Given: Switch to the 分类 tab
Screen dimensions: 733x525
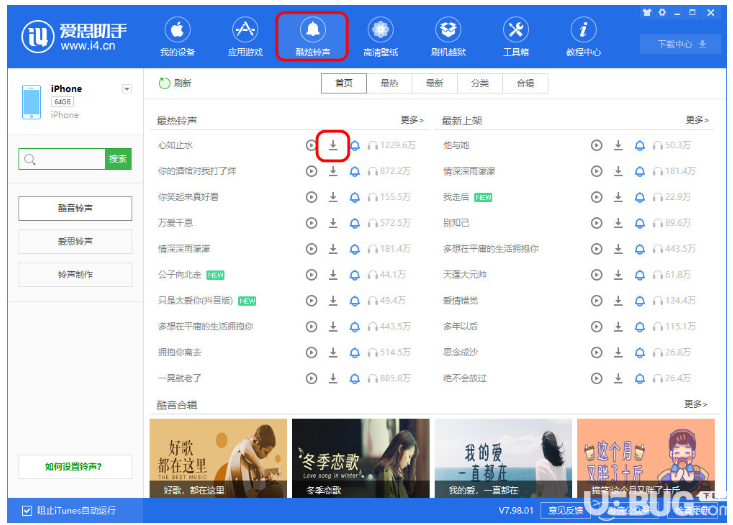Looking at the screenshot, I should 480,83.
